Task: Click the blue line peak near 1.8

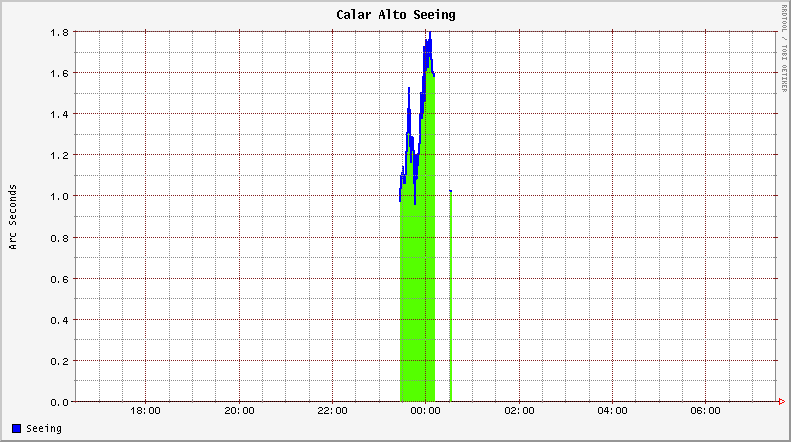Action: 430,34
